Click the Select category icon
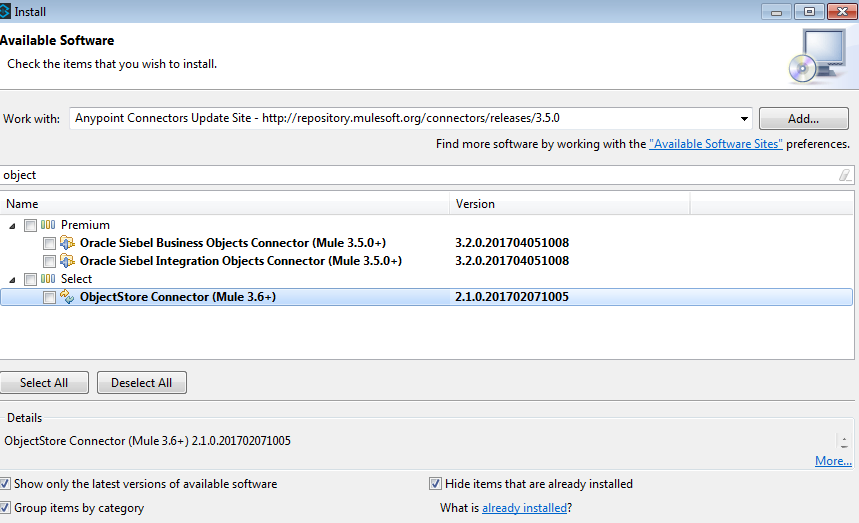This screenshot has height=523, width=859. click(x=48, y=279)
